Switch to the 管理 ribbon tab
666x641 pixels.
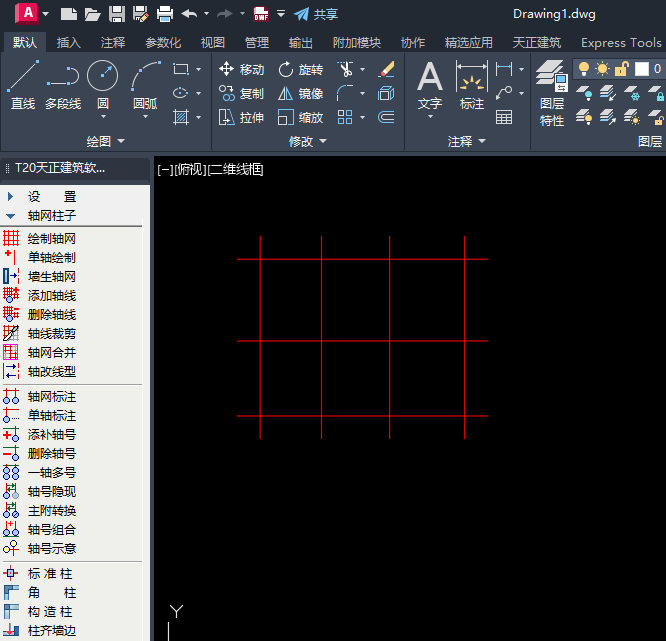click(x=257, y=43)
